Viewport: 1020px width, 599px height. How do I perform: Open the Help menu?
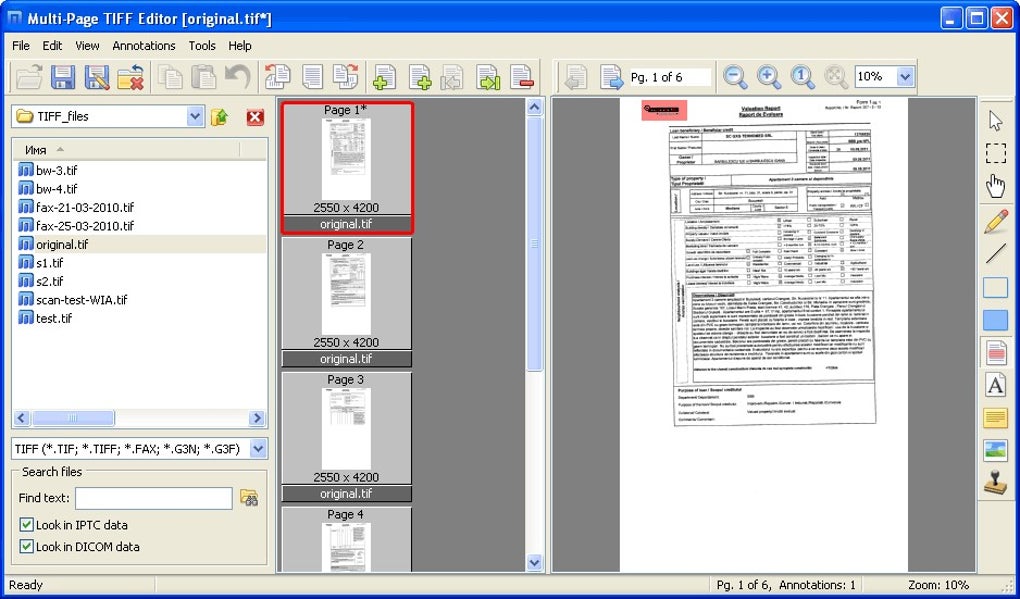239,46
